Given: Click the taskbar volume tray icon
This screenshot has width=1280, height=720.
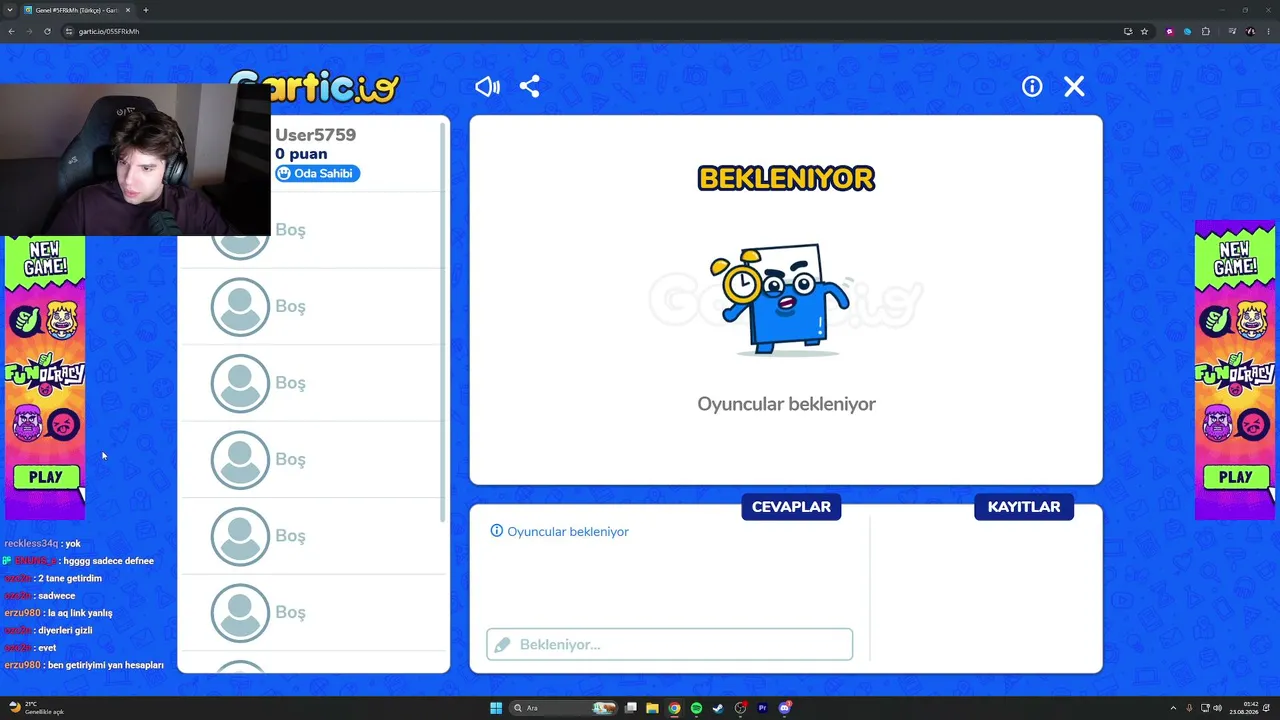Looking at the screenshot, I should (x=1217, y=708).
